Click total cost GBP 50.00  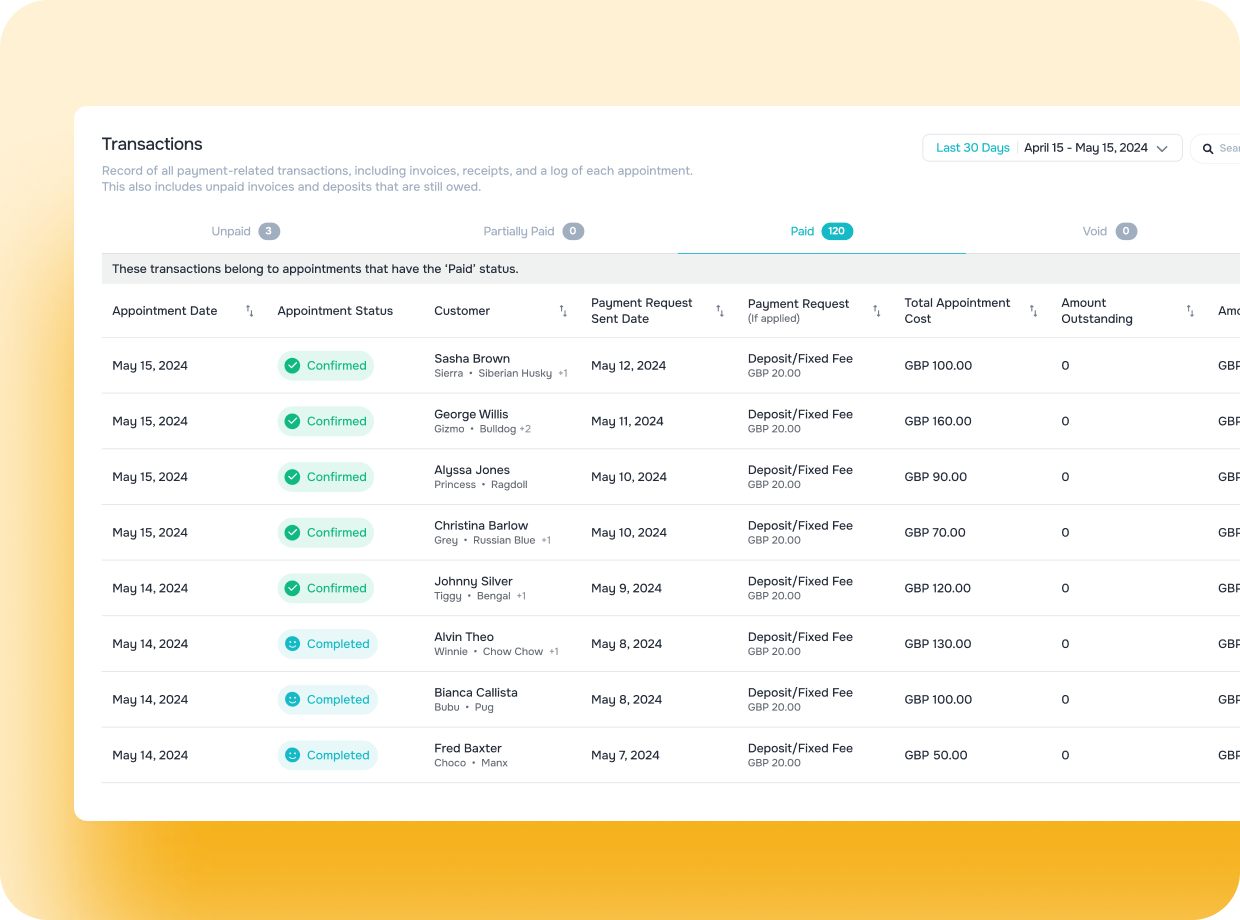(936, 756)
